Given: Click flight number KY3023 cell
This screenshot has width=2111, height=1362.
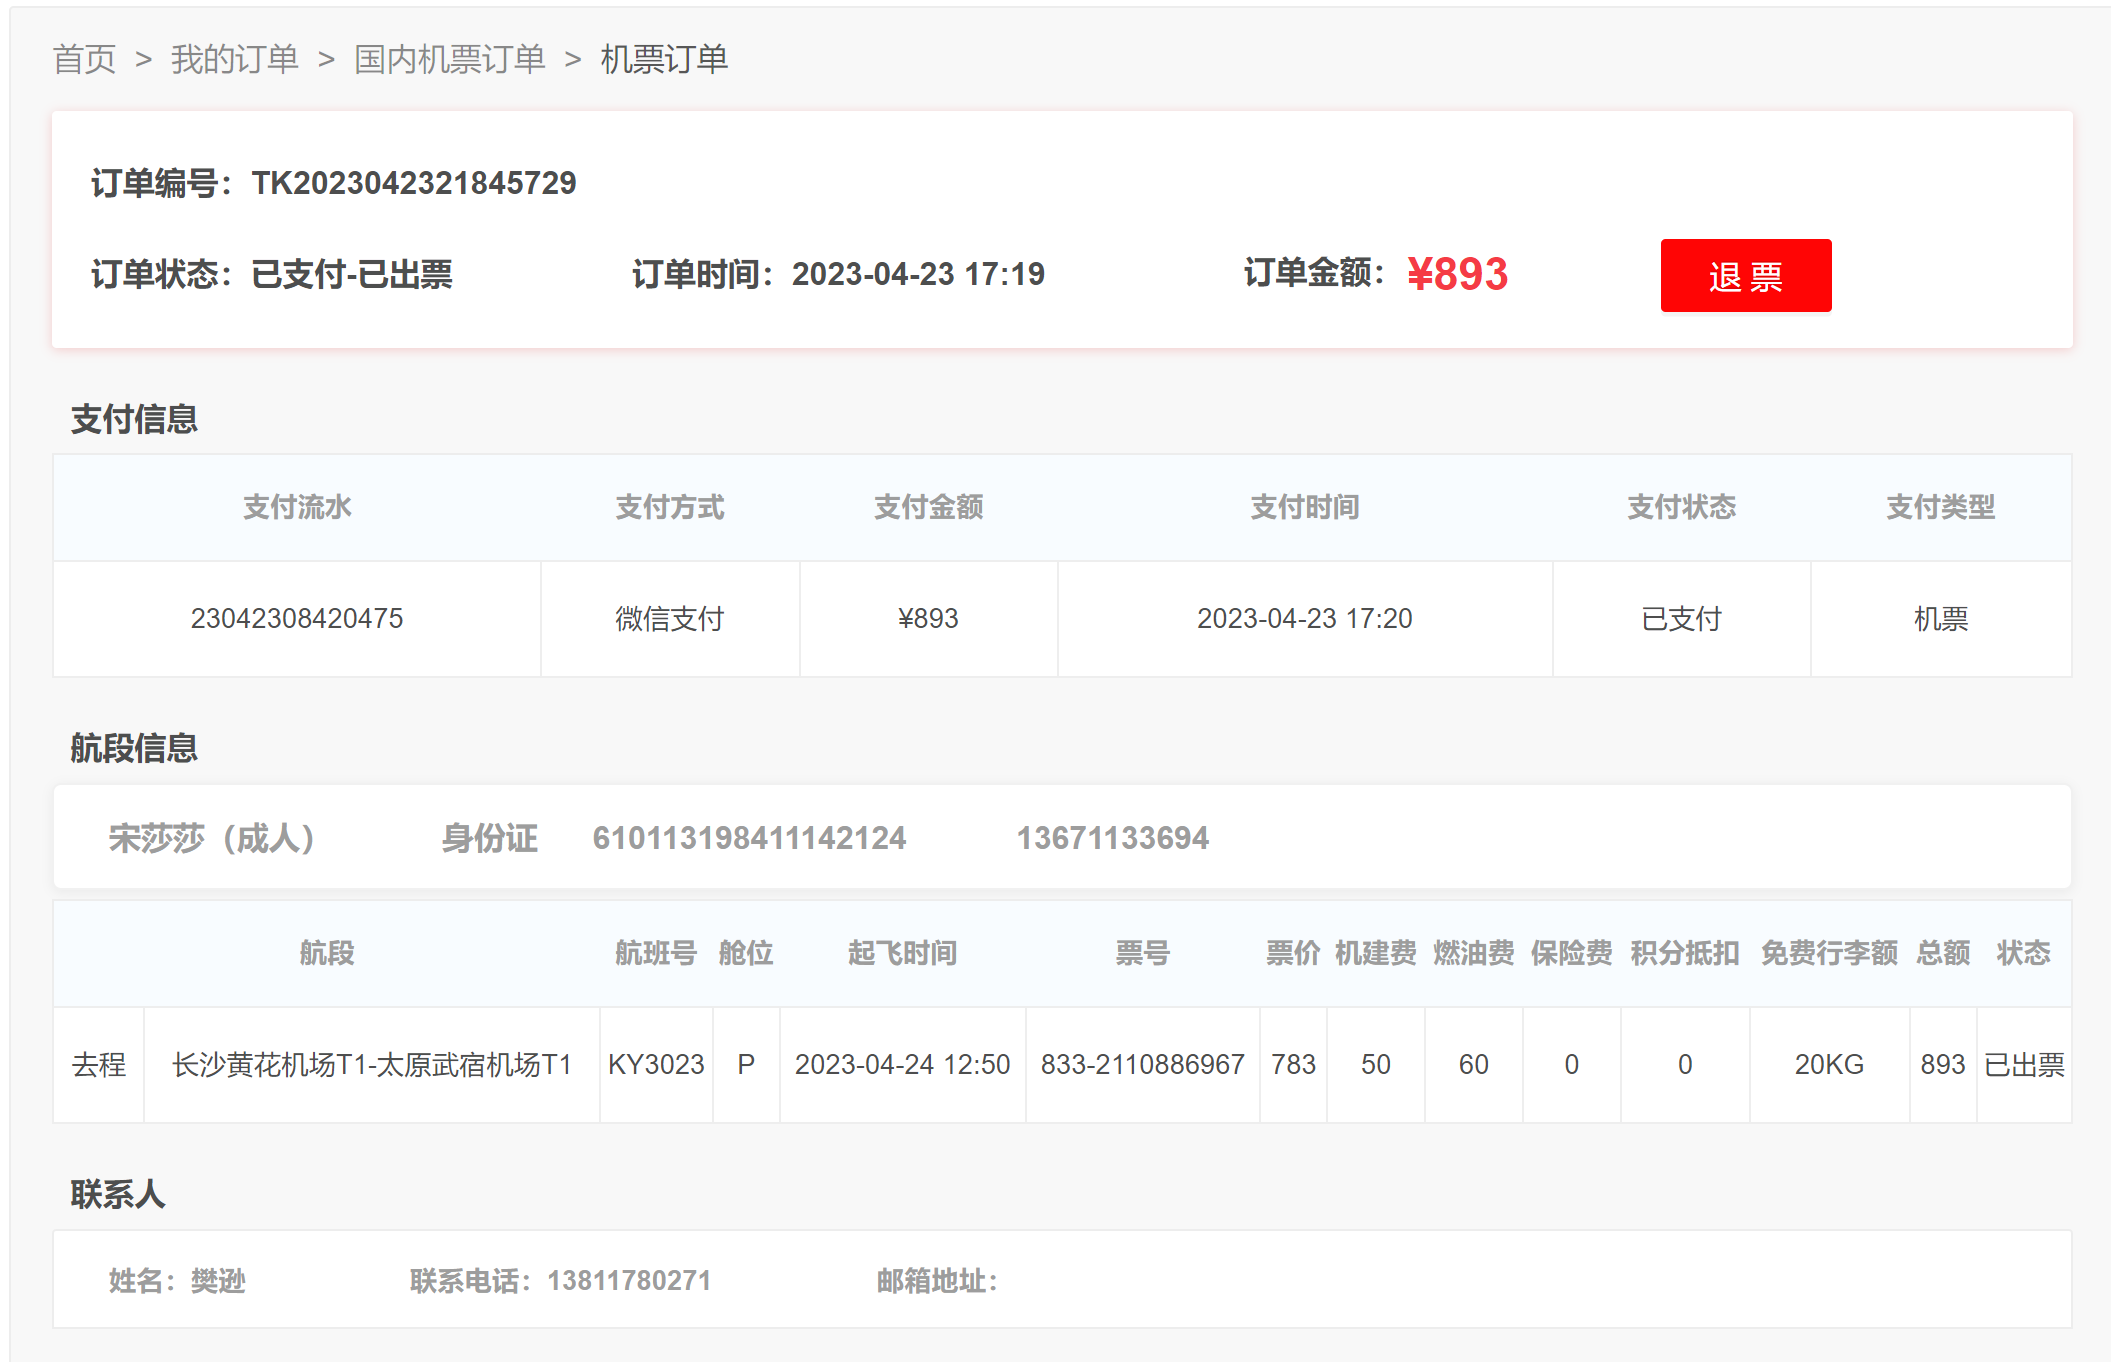Looking at the screenshot, I should [656, 1065].
